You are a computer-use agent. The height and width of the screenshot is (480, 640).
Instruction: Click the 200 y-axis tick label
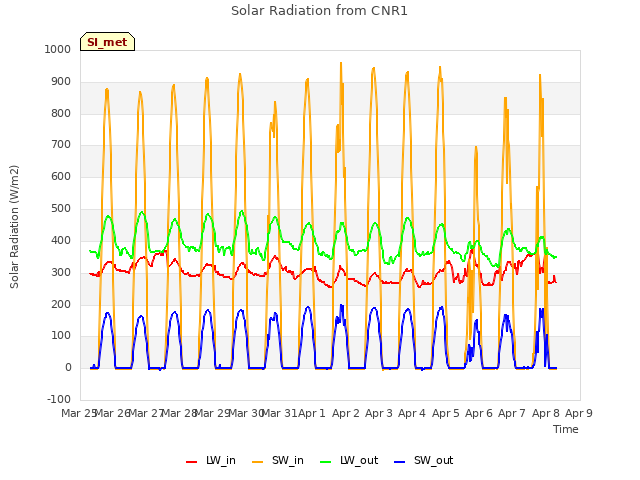click(61, 304)
